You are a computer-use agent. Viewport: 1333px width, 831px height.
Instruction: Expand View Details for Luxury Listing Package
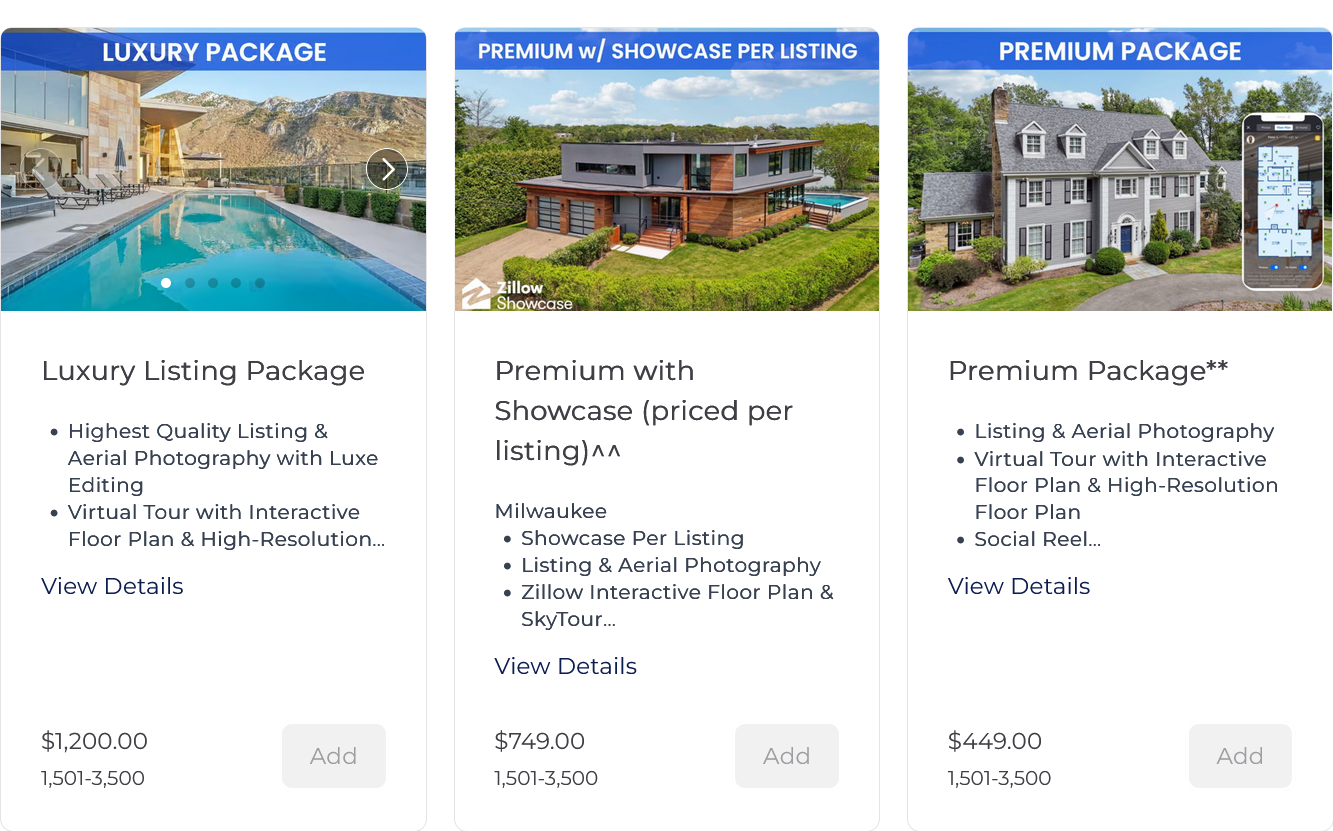click(112, 586)
